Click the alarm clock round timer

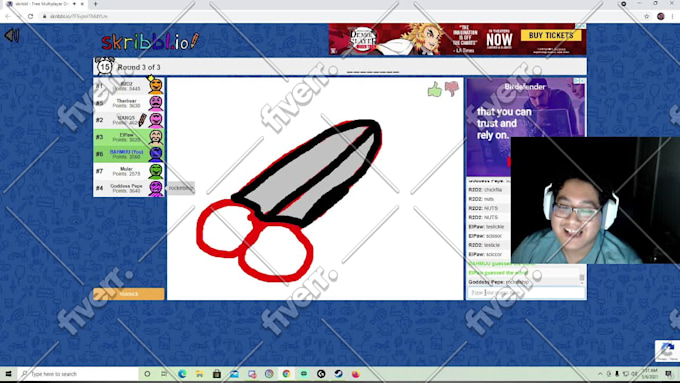click(105, 67)
